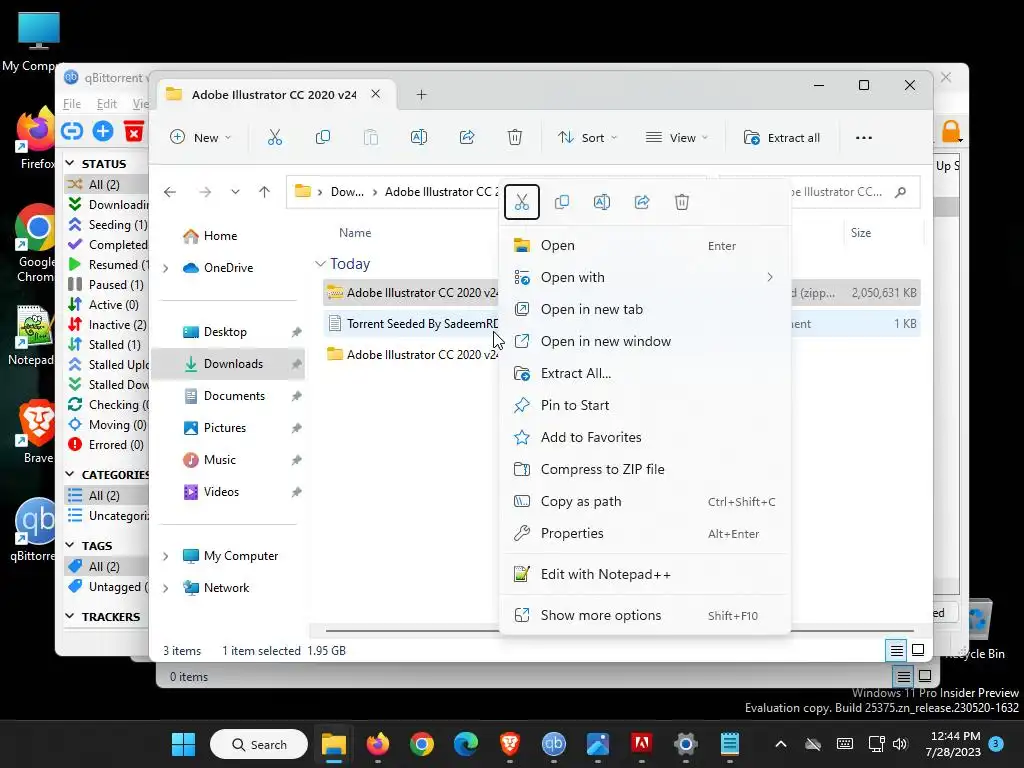Open Google Chrome desktop shortcut
This screenshot has width=1024, height=768.
(36, 244)
